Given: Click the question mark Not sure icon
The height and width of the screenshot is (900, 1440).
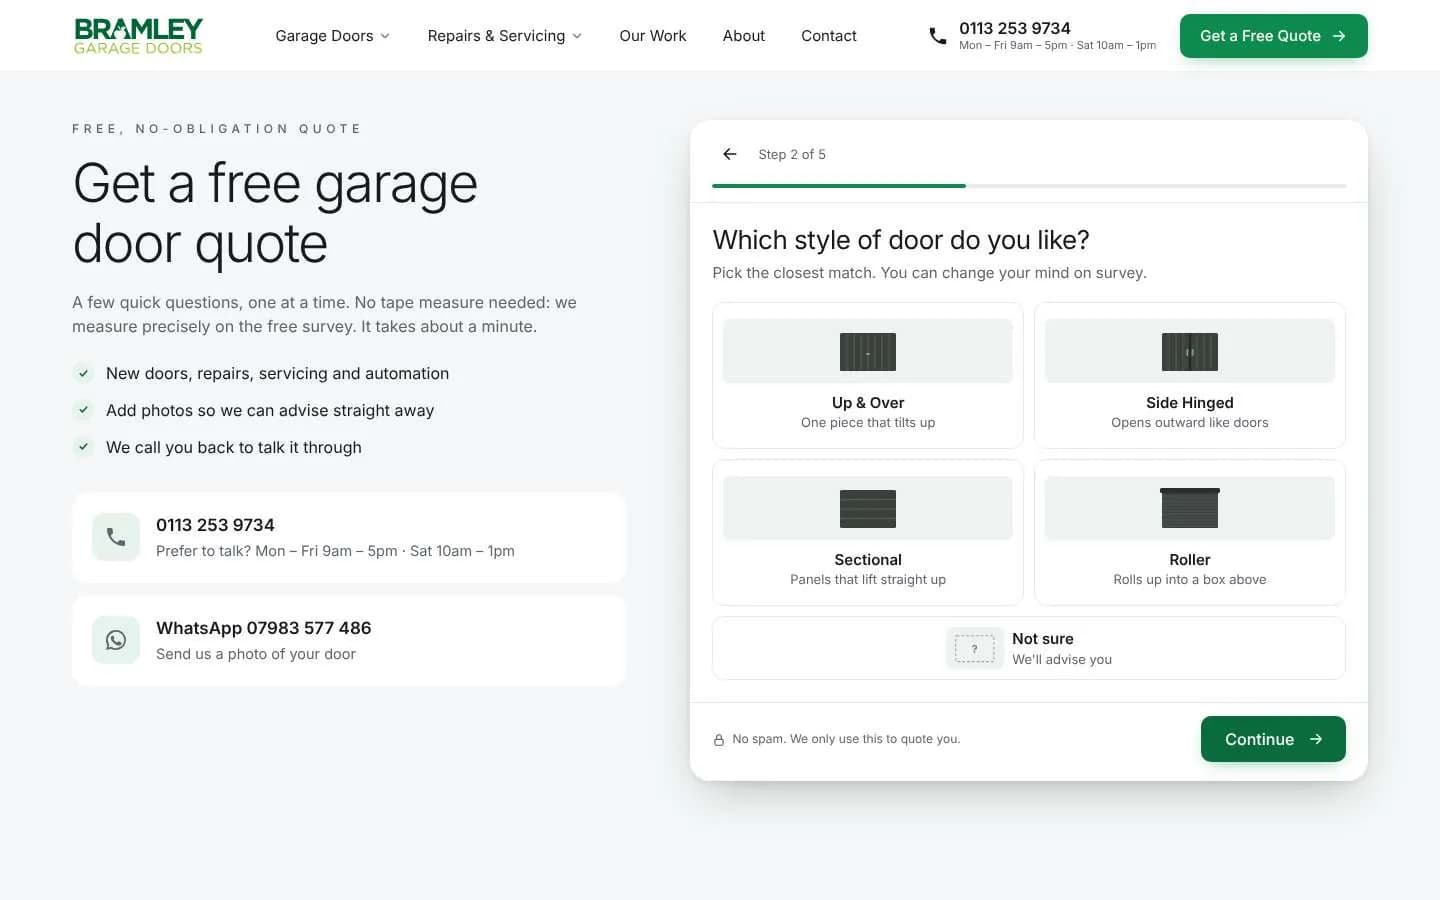Looking at the screenshot, I should (x=975, y=649).
